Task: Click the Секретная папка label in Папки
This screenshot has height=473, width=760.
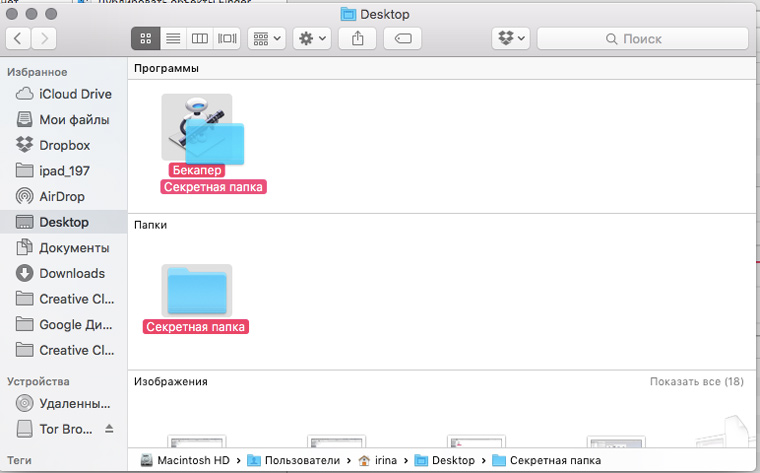Action: coord(196,327)
